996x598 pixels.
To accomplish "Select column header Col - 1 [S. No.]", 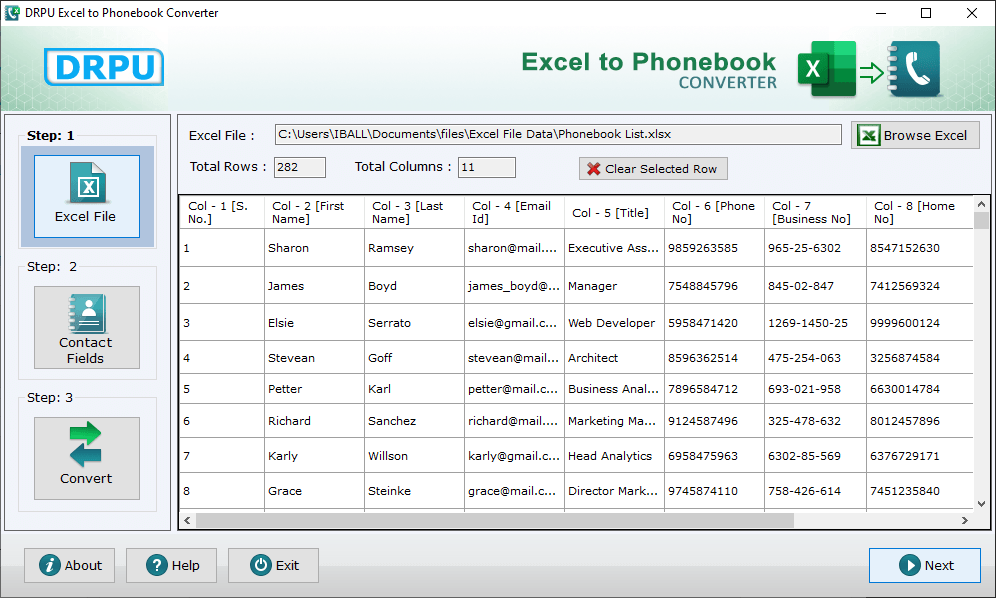I will click(x=222, y=212).
